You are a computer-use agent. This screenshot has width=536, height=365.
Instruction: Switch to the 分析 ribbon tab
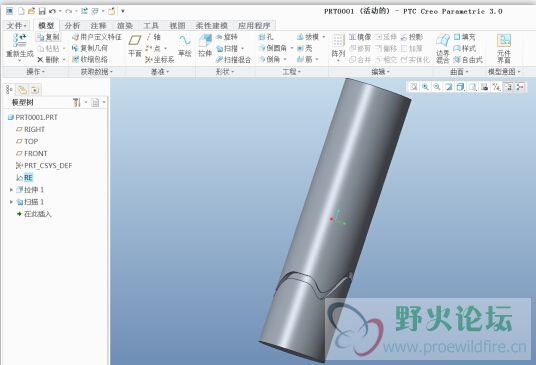coord(72,25)
